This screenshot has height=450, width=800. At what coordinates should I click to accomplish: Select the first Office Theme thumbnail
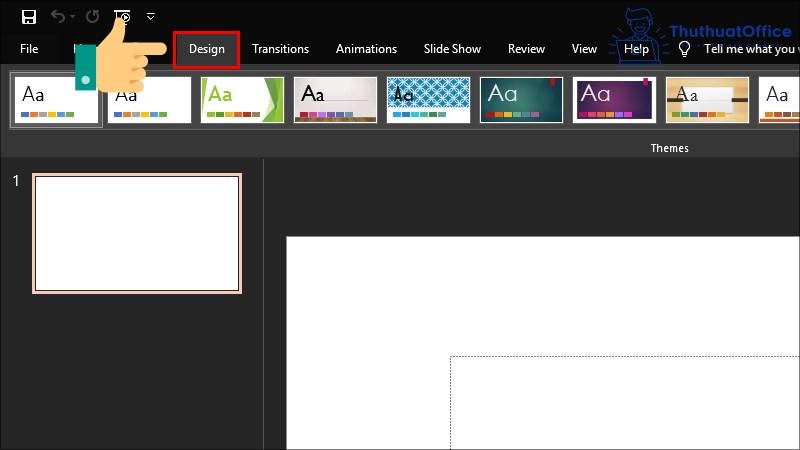(x=56, y=100)
